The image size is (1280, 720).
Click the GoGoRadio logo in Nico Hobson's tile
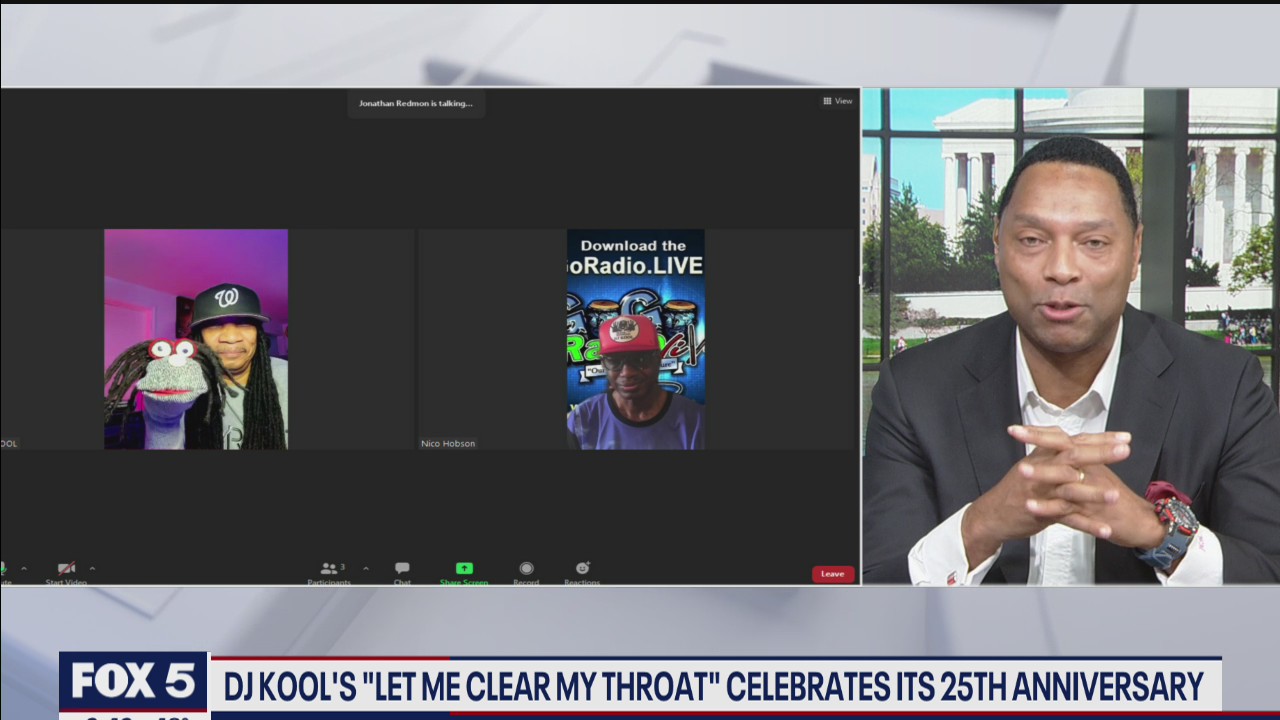pos(637,320)
